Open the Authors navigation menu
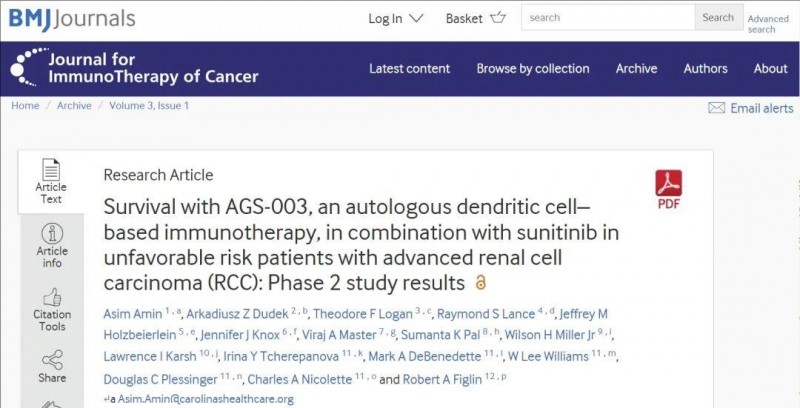 click(705, 69)
